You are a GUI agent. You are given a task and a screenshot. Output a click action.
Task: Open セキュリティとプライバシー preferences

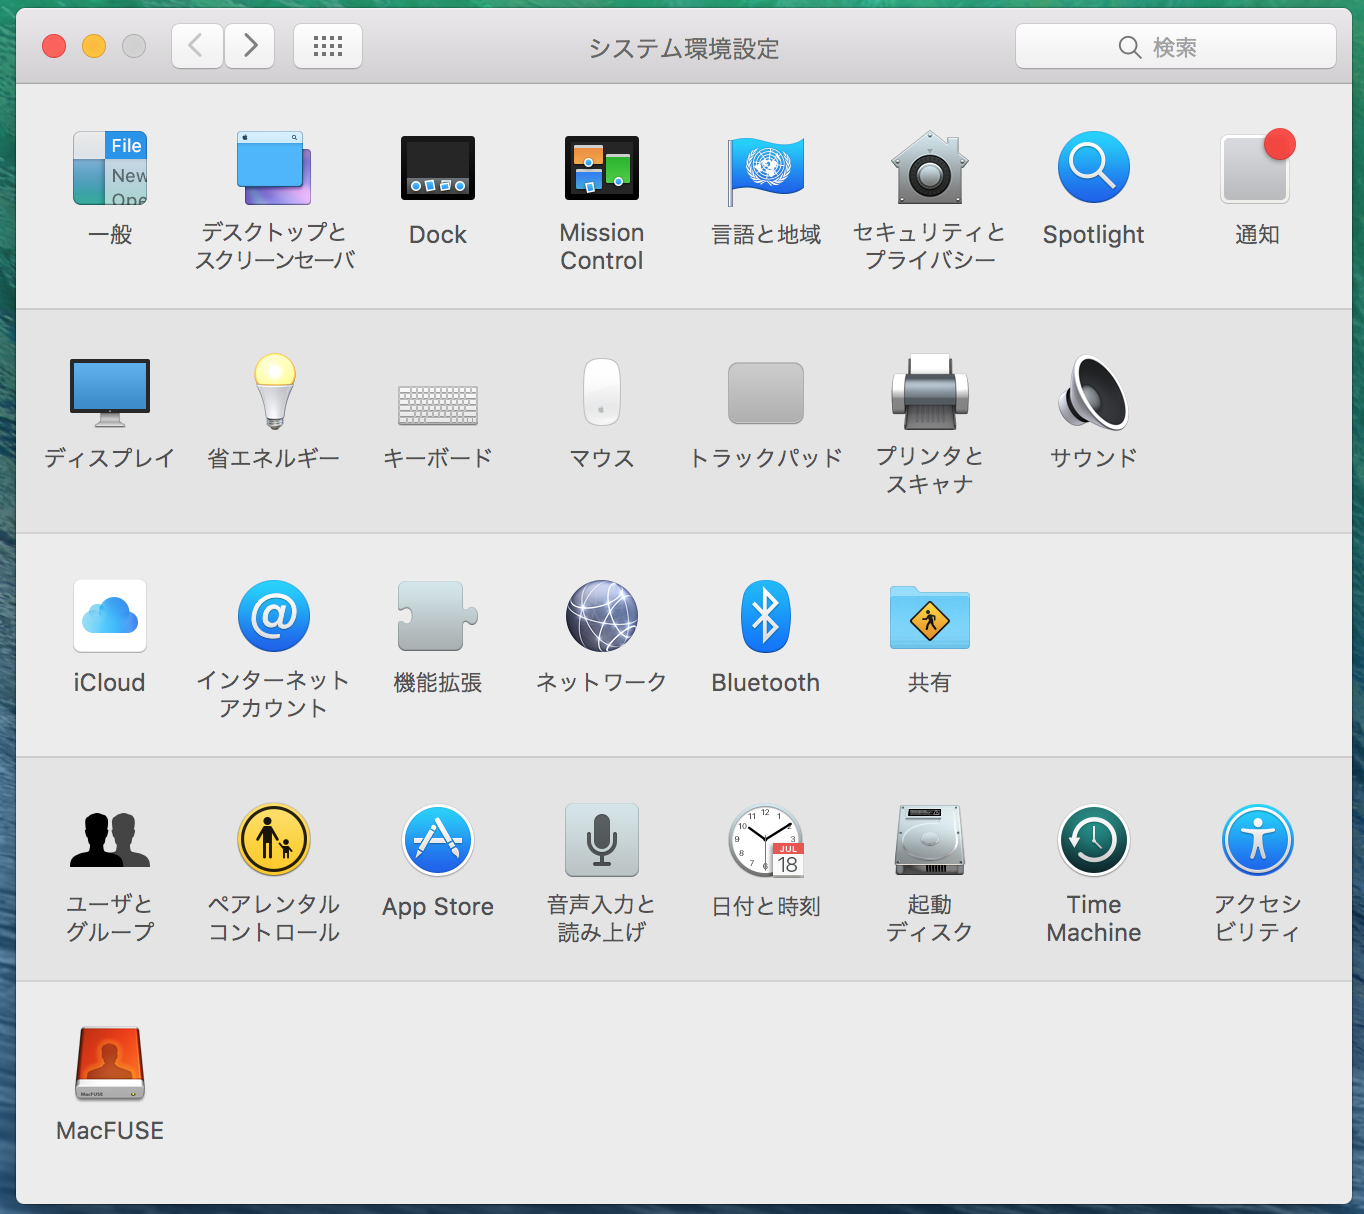[930, 168]
